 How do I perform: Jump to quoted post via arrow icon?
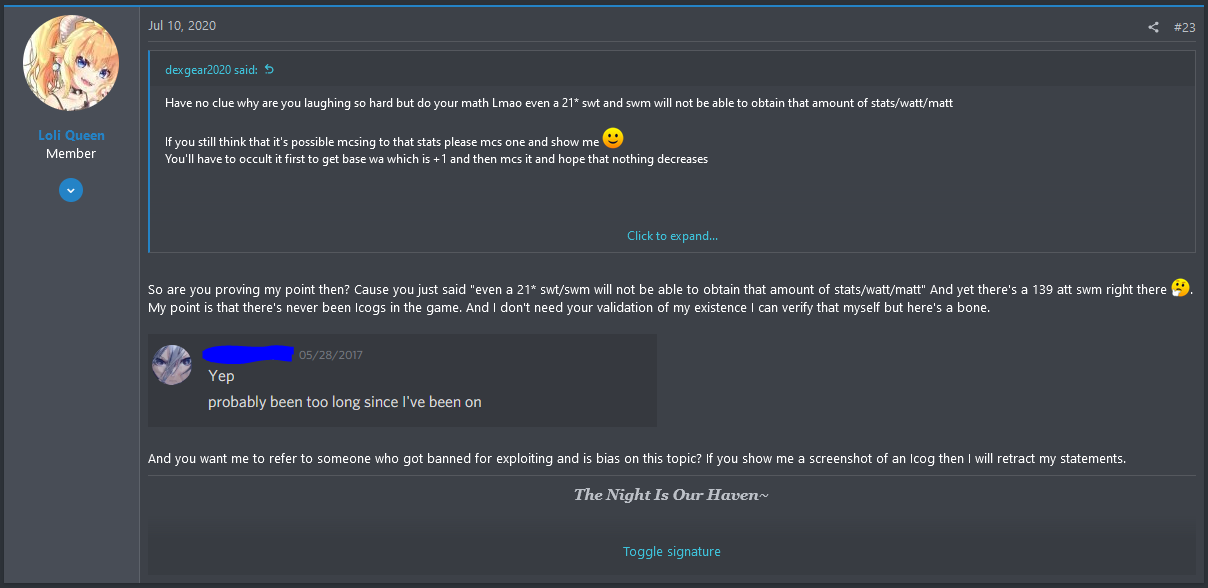[x=269, y=69]
